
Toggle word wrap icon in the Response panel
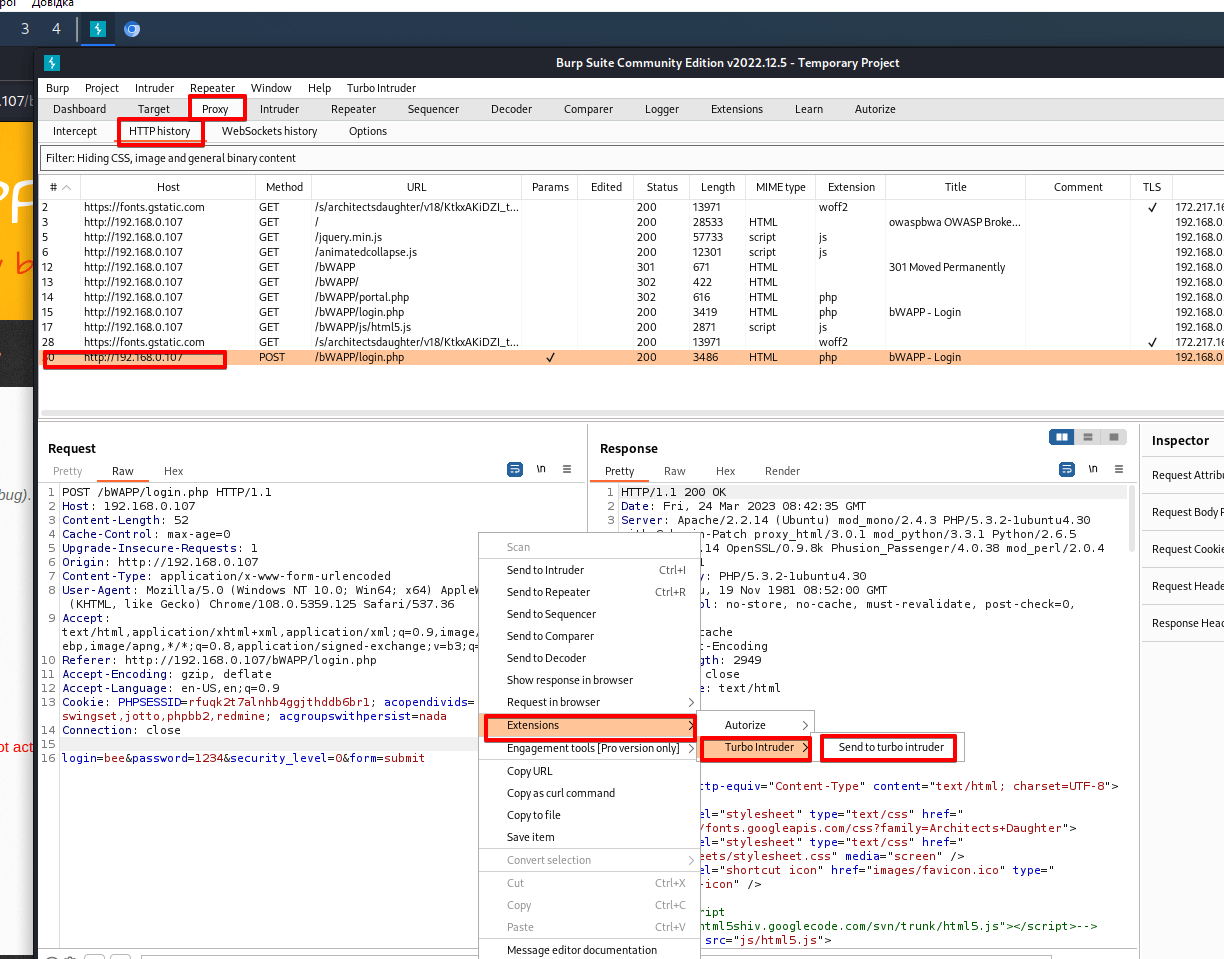click(x=1067, y=469)
